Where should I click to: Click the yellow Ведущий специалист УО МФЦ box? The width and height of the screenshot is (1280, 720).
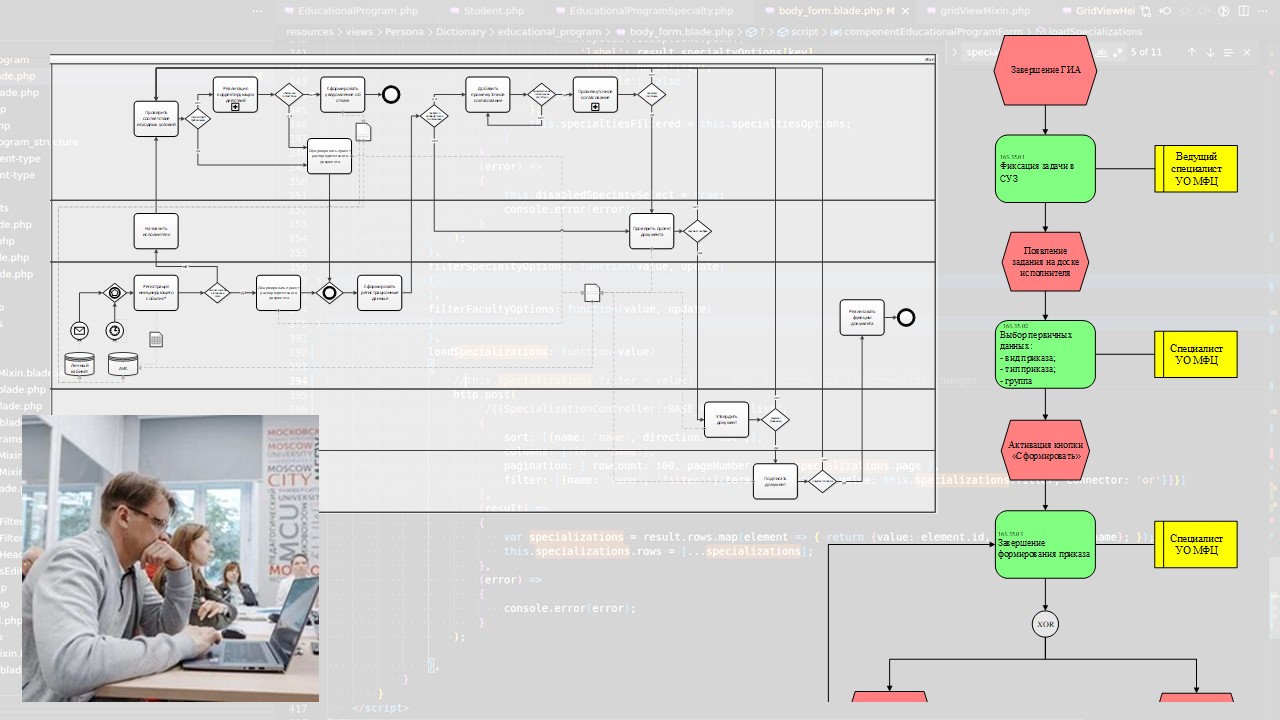click(1196, 168)
